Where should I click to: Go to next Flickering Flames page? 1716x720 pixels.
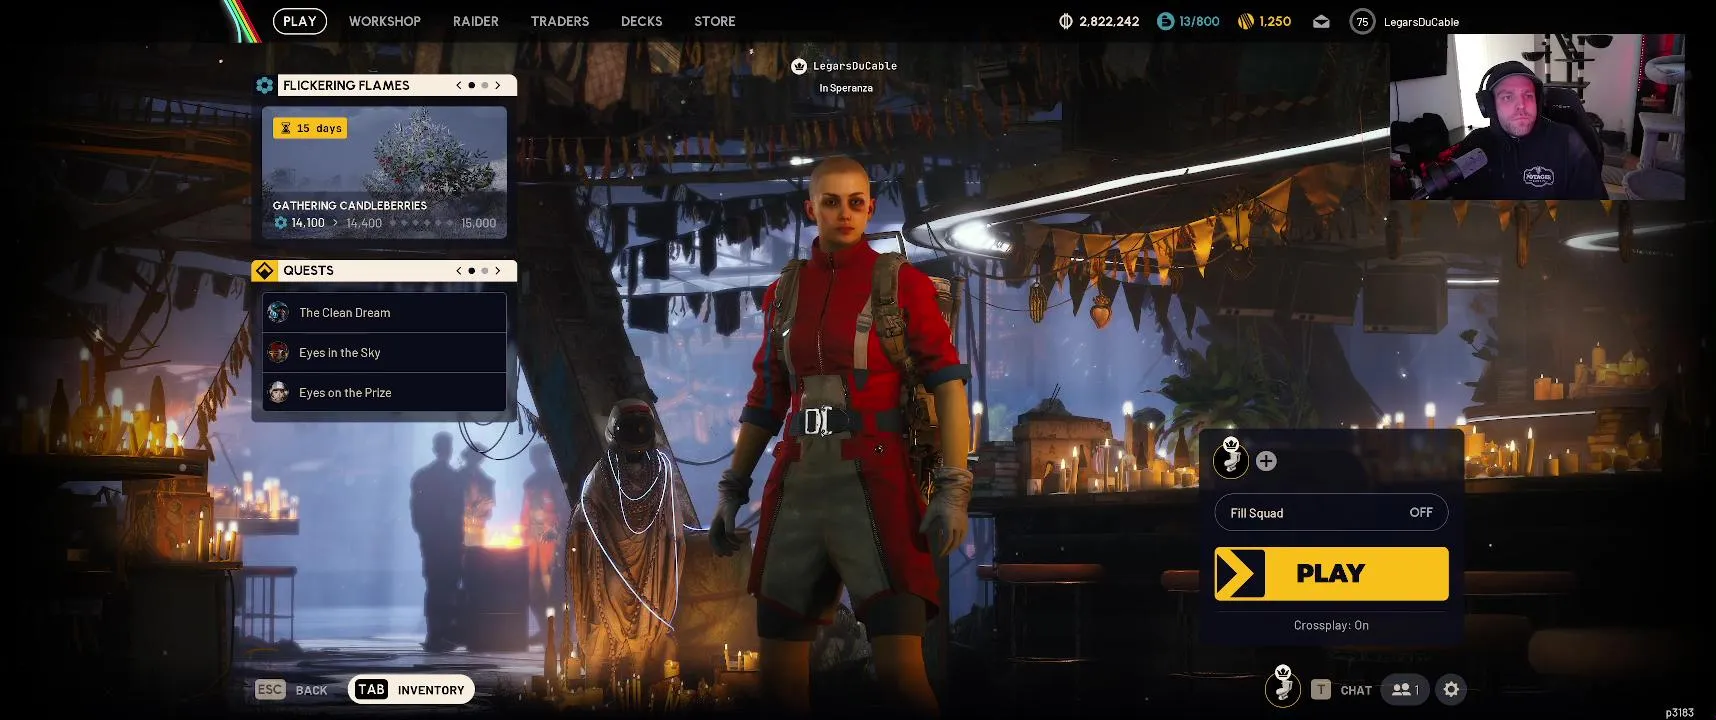[497, 85]
